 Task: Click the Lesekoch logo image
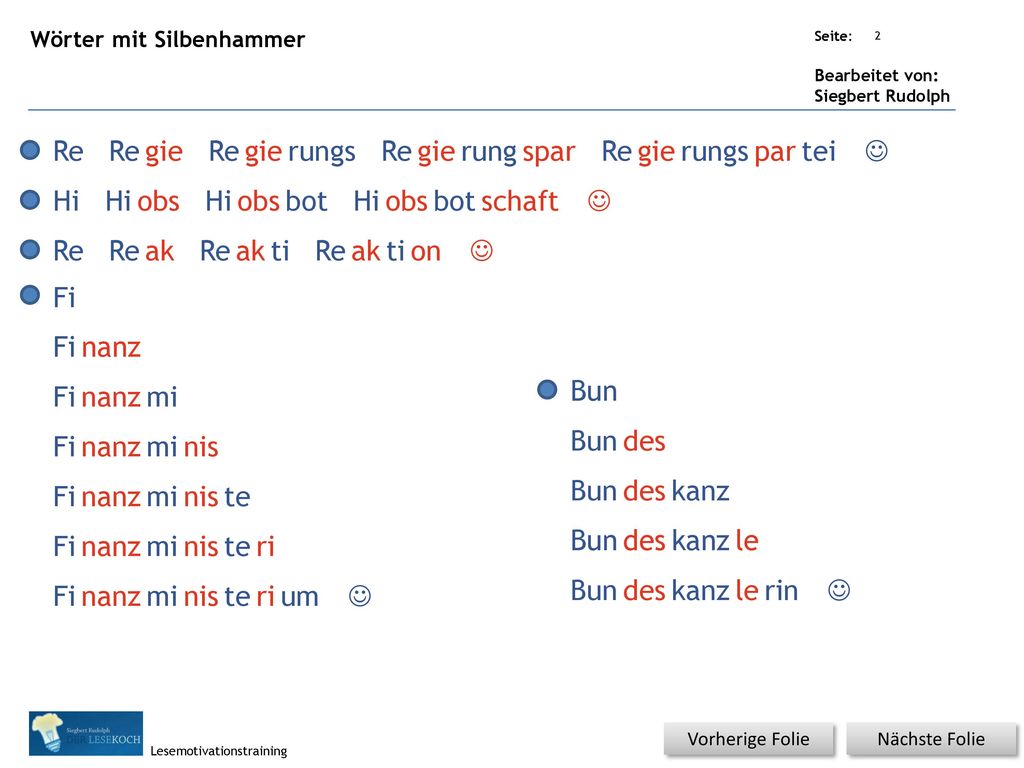click(x=86, y=733)
